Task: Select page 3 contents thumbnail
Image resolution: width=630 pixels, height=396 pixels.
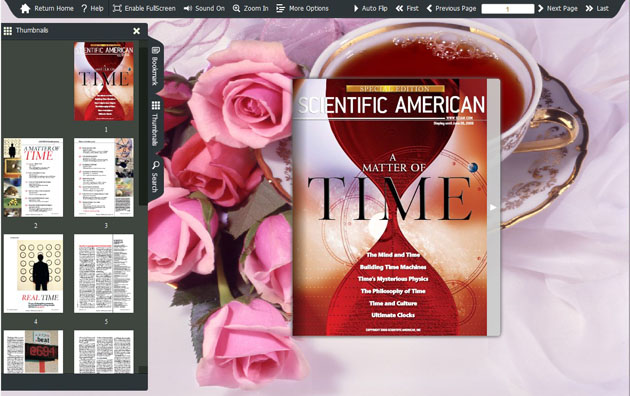Action: [104, 178]
